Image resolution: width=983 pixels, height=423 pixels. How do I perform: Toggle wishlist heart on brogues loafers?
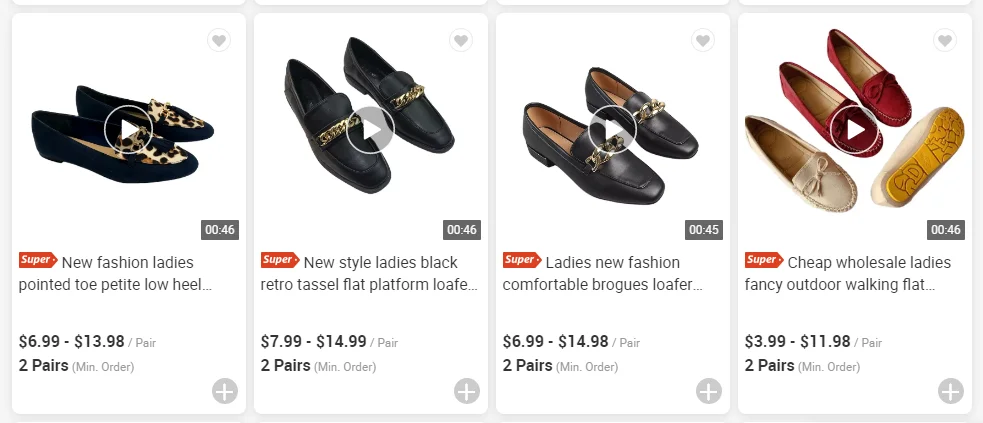click(703, 41)
